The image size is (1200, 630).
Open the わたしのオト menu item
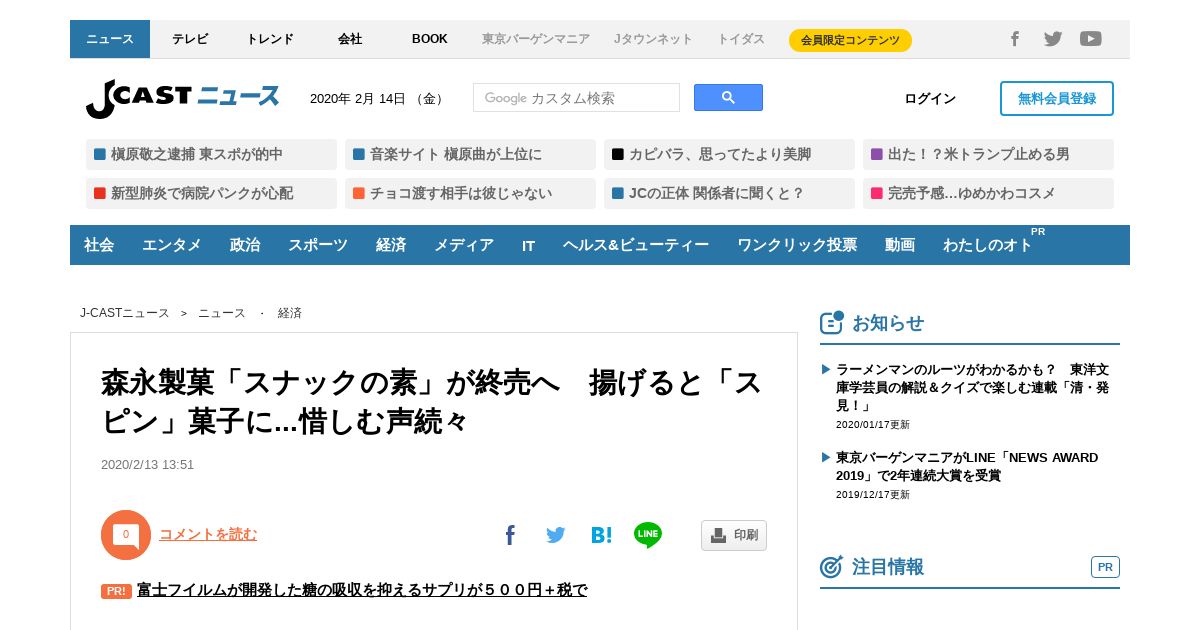(x=988, y=245)
